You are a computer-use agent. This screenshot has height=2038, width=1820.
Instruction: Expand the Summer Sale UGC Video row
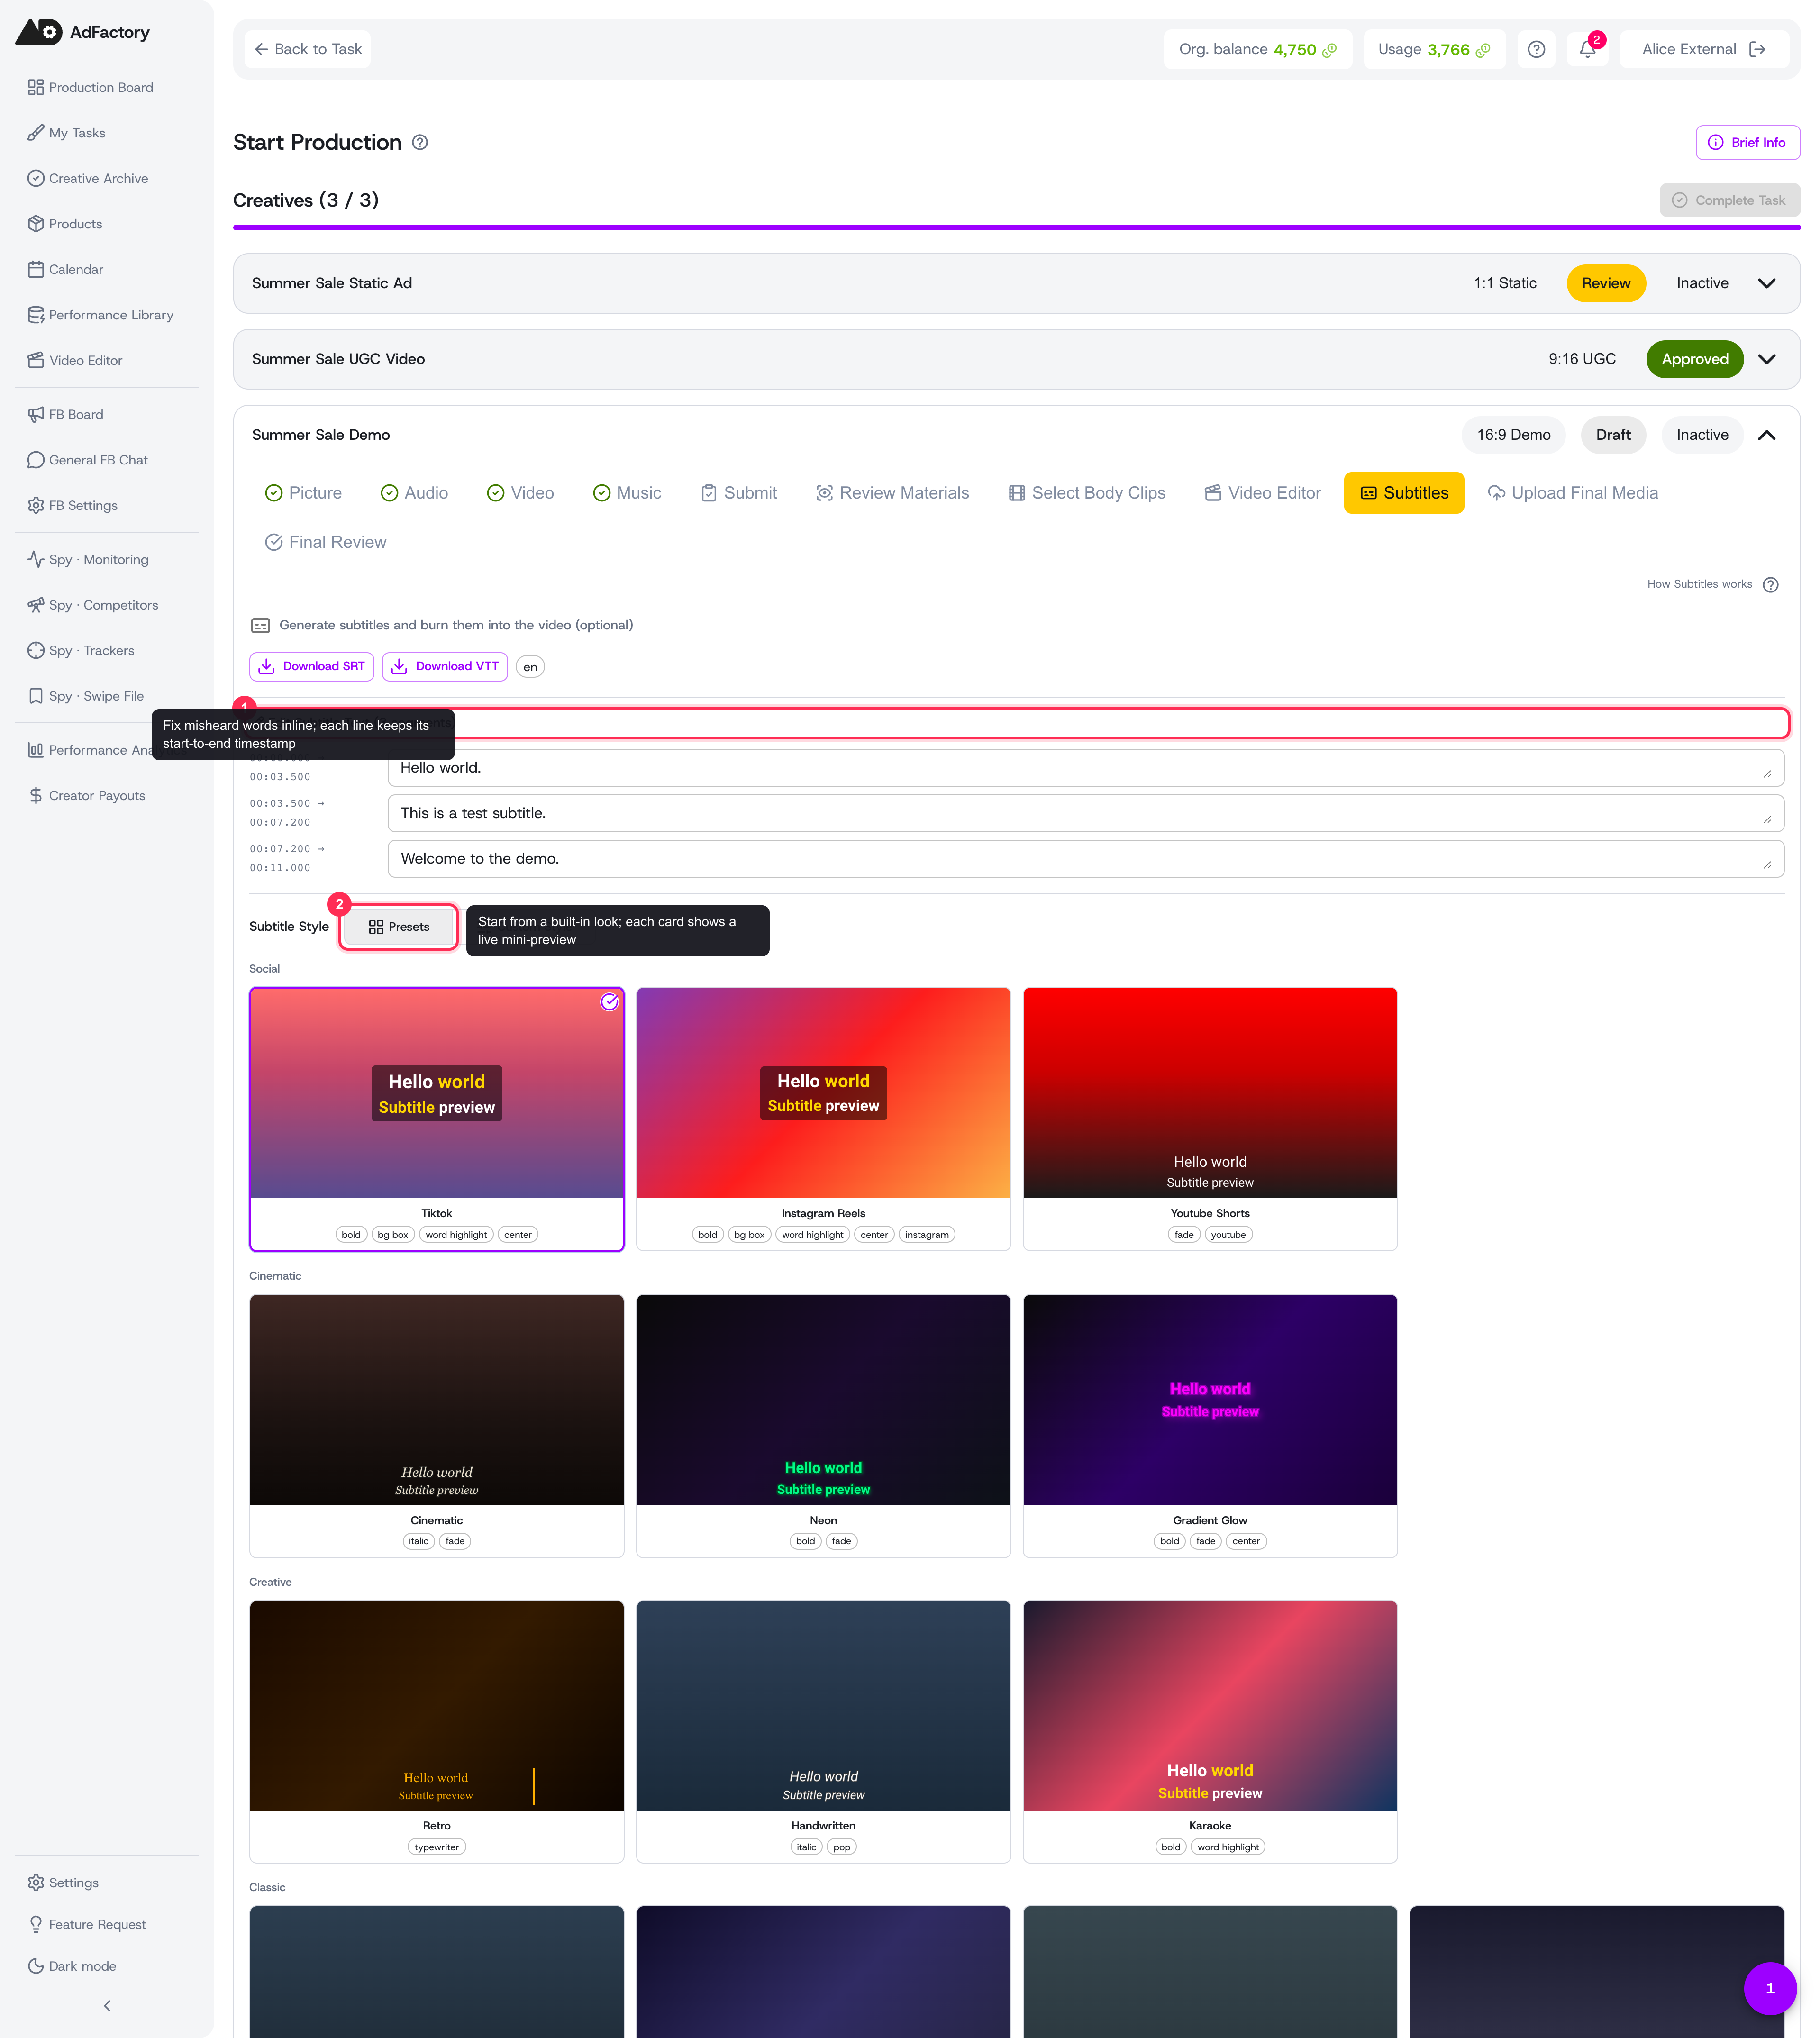click(1767, 359)
